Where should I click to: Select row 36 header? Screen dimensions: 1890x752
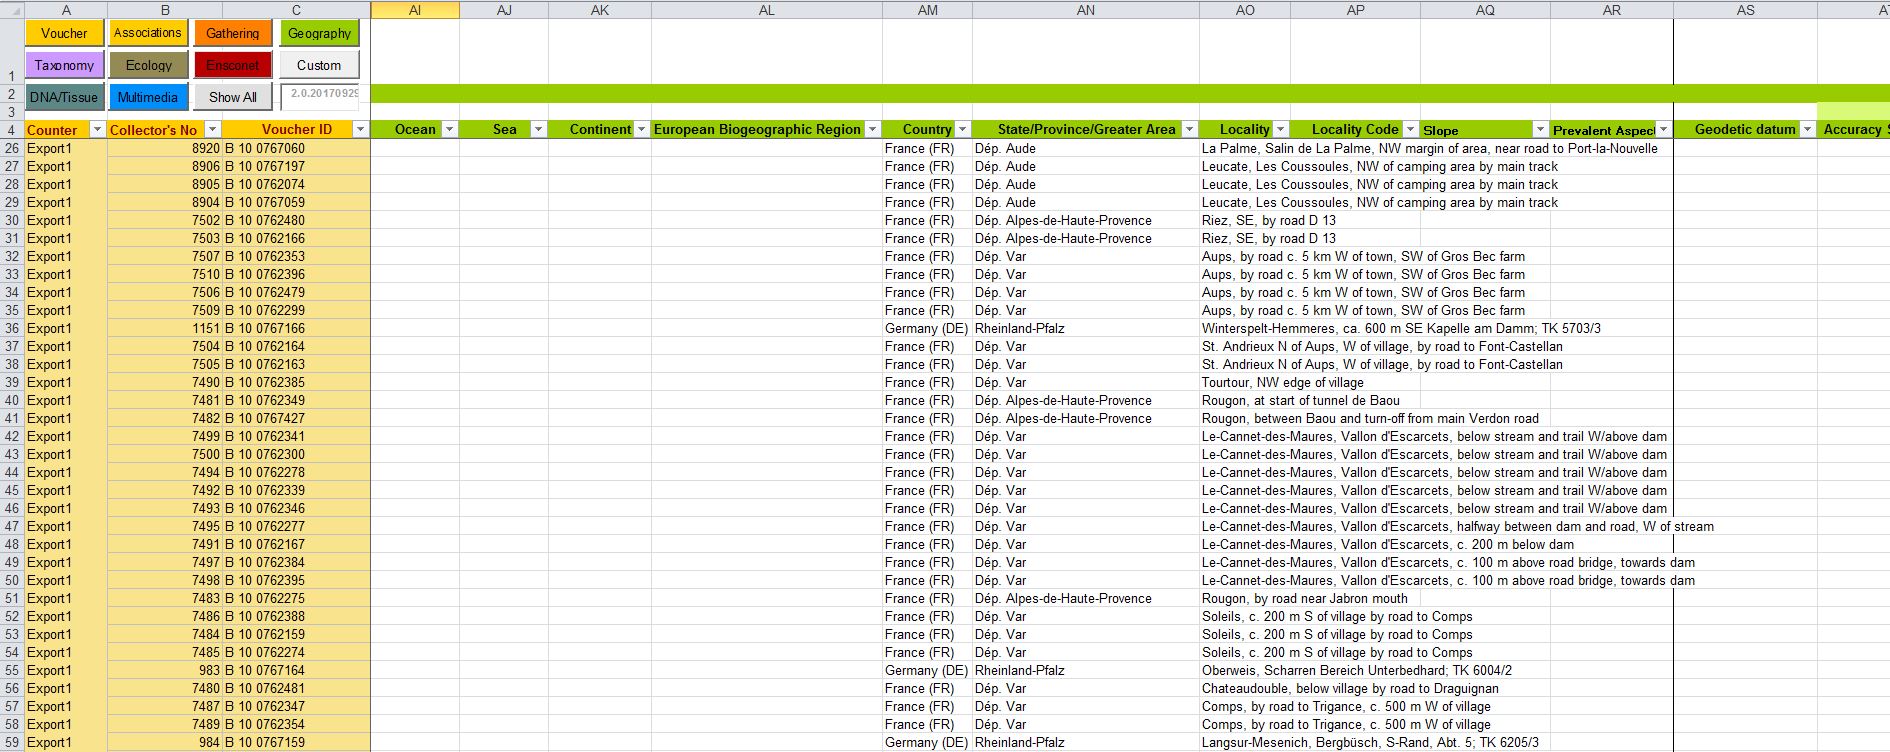pyautogui.click(x=12, y=328)
